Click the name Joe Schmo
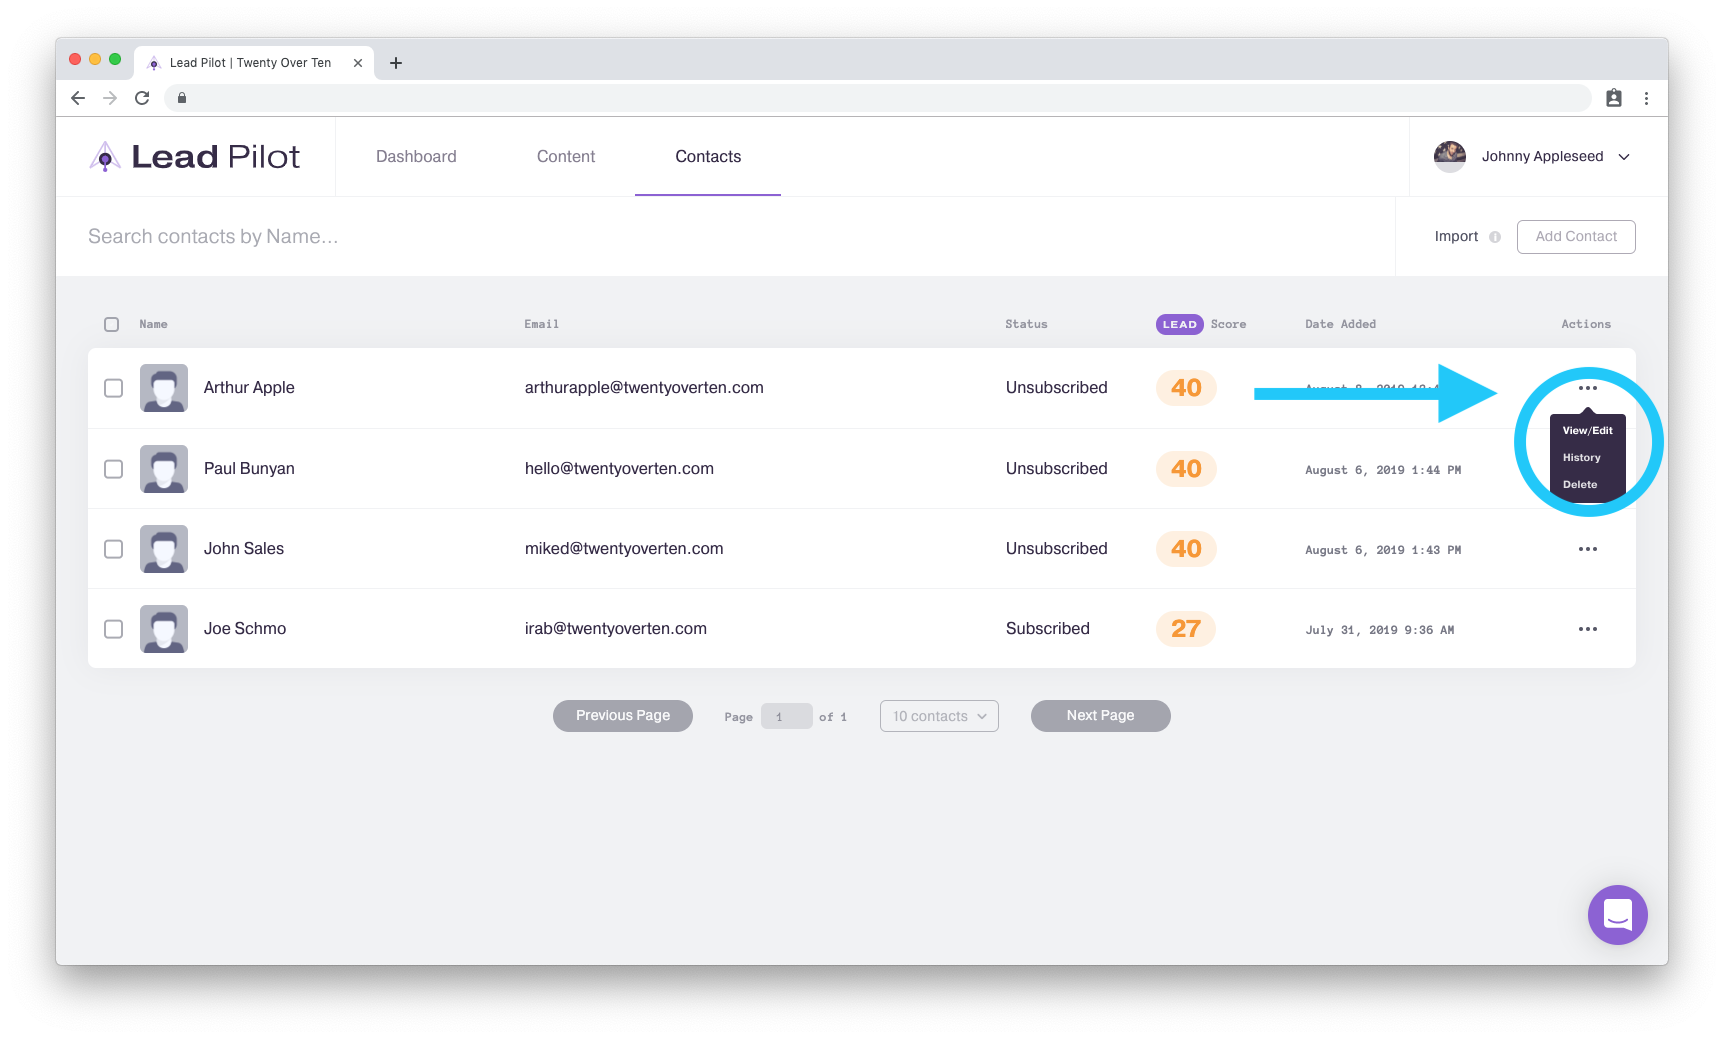This screenshot has width=1724, height=1039. pos(245,629)
